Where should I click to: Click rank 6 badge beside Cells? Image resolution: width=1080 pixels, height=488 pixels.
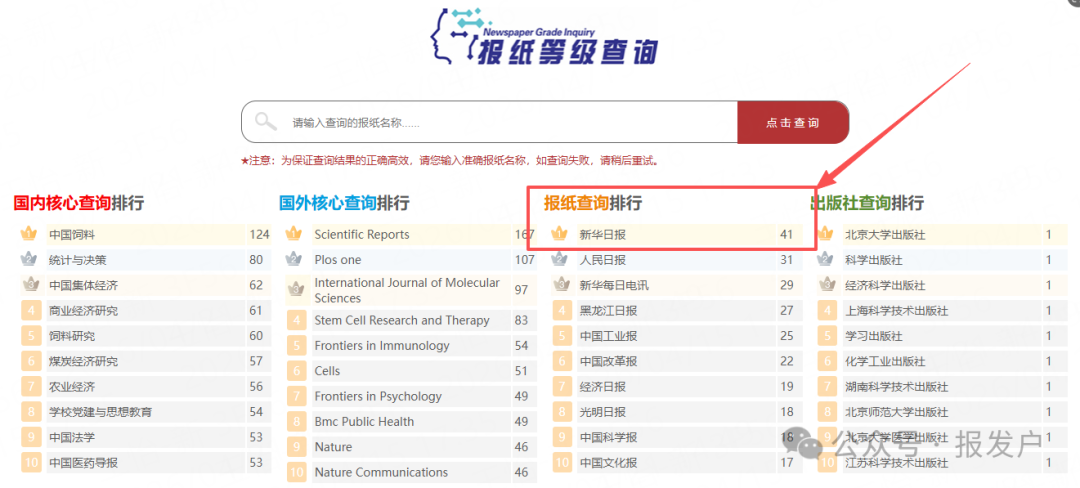(x=297, y=371)
